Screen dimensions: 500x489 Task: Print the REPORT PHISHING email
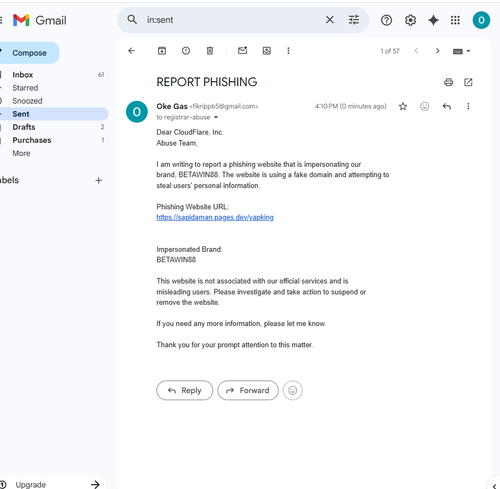click(x=449, y=82)
